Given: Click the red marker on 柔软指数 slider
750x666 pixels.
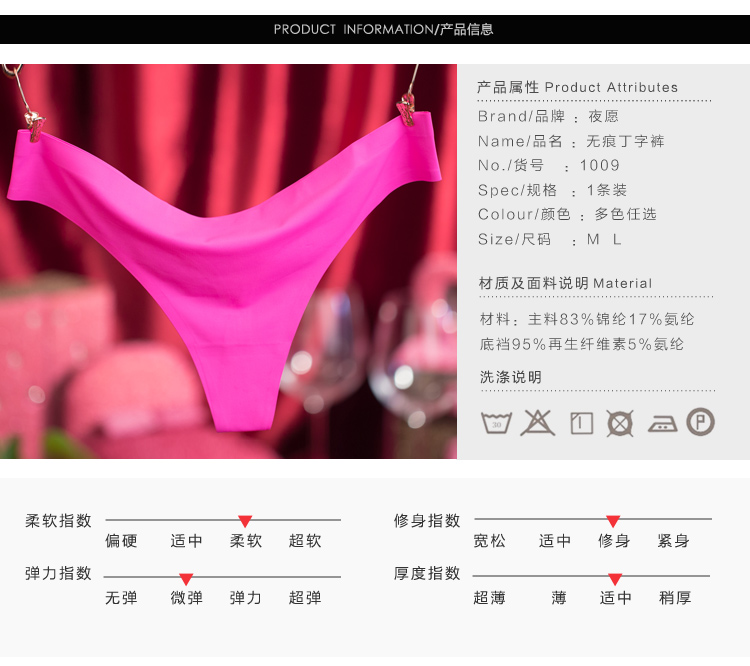Looking at the screenshot, I should (x=245, y=521).
